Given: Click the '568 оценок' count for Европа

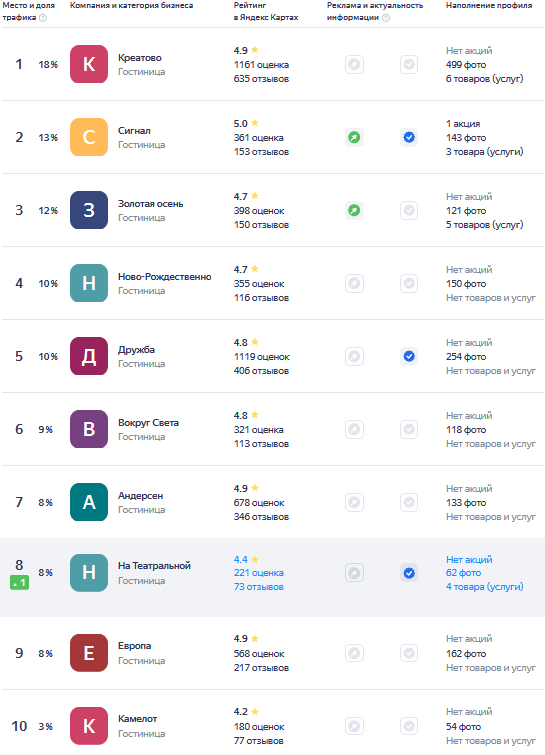Looking at the screenshot, I should (259, 654).
